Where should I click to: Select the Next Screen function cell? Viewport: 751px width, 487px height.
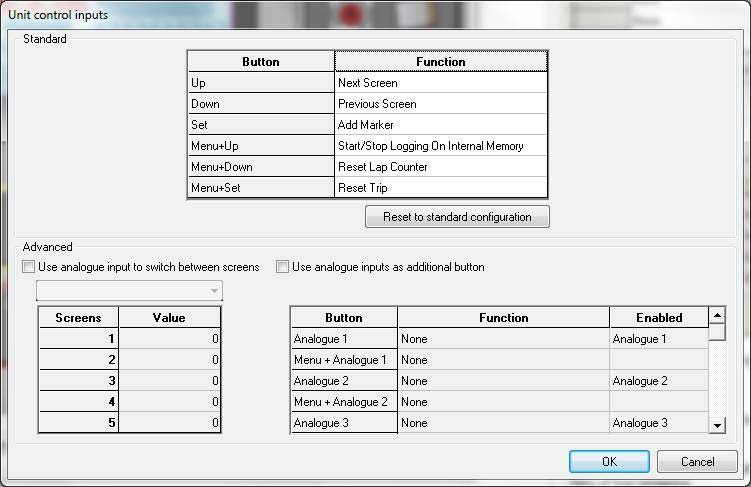(440, 83)
